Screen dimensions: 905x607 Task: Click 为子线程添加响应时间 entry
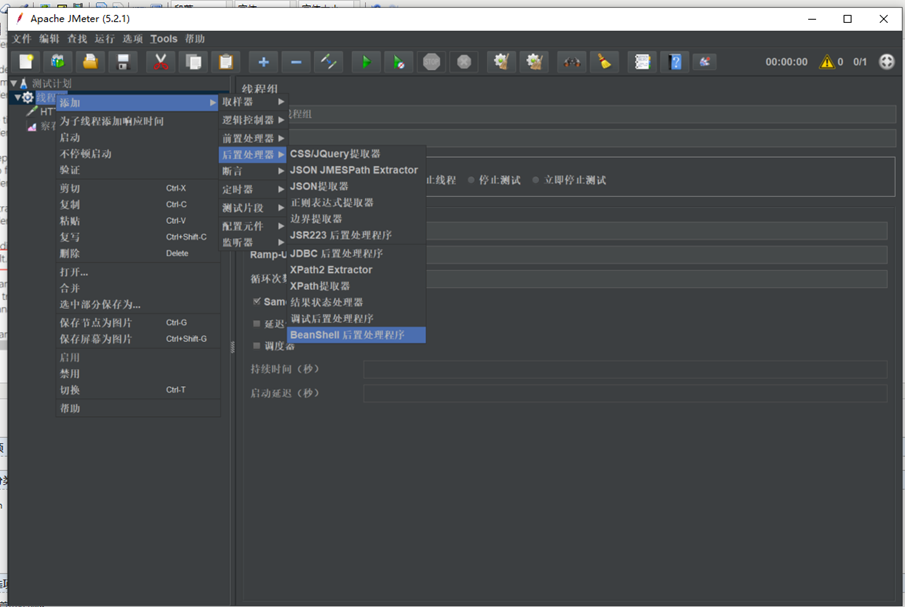click(x=138, y=121)
